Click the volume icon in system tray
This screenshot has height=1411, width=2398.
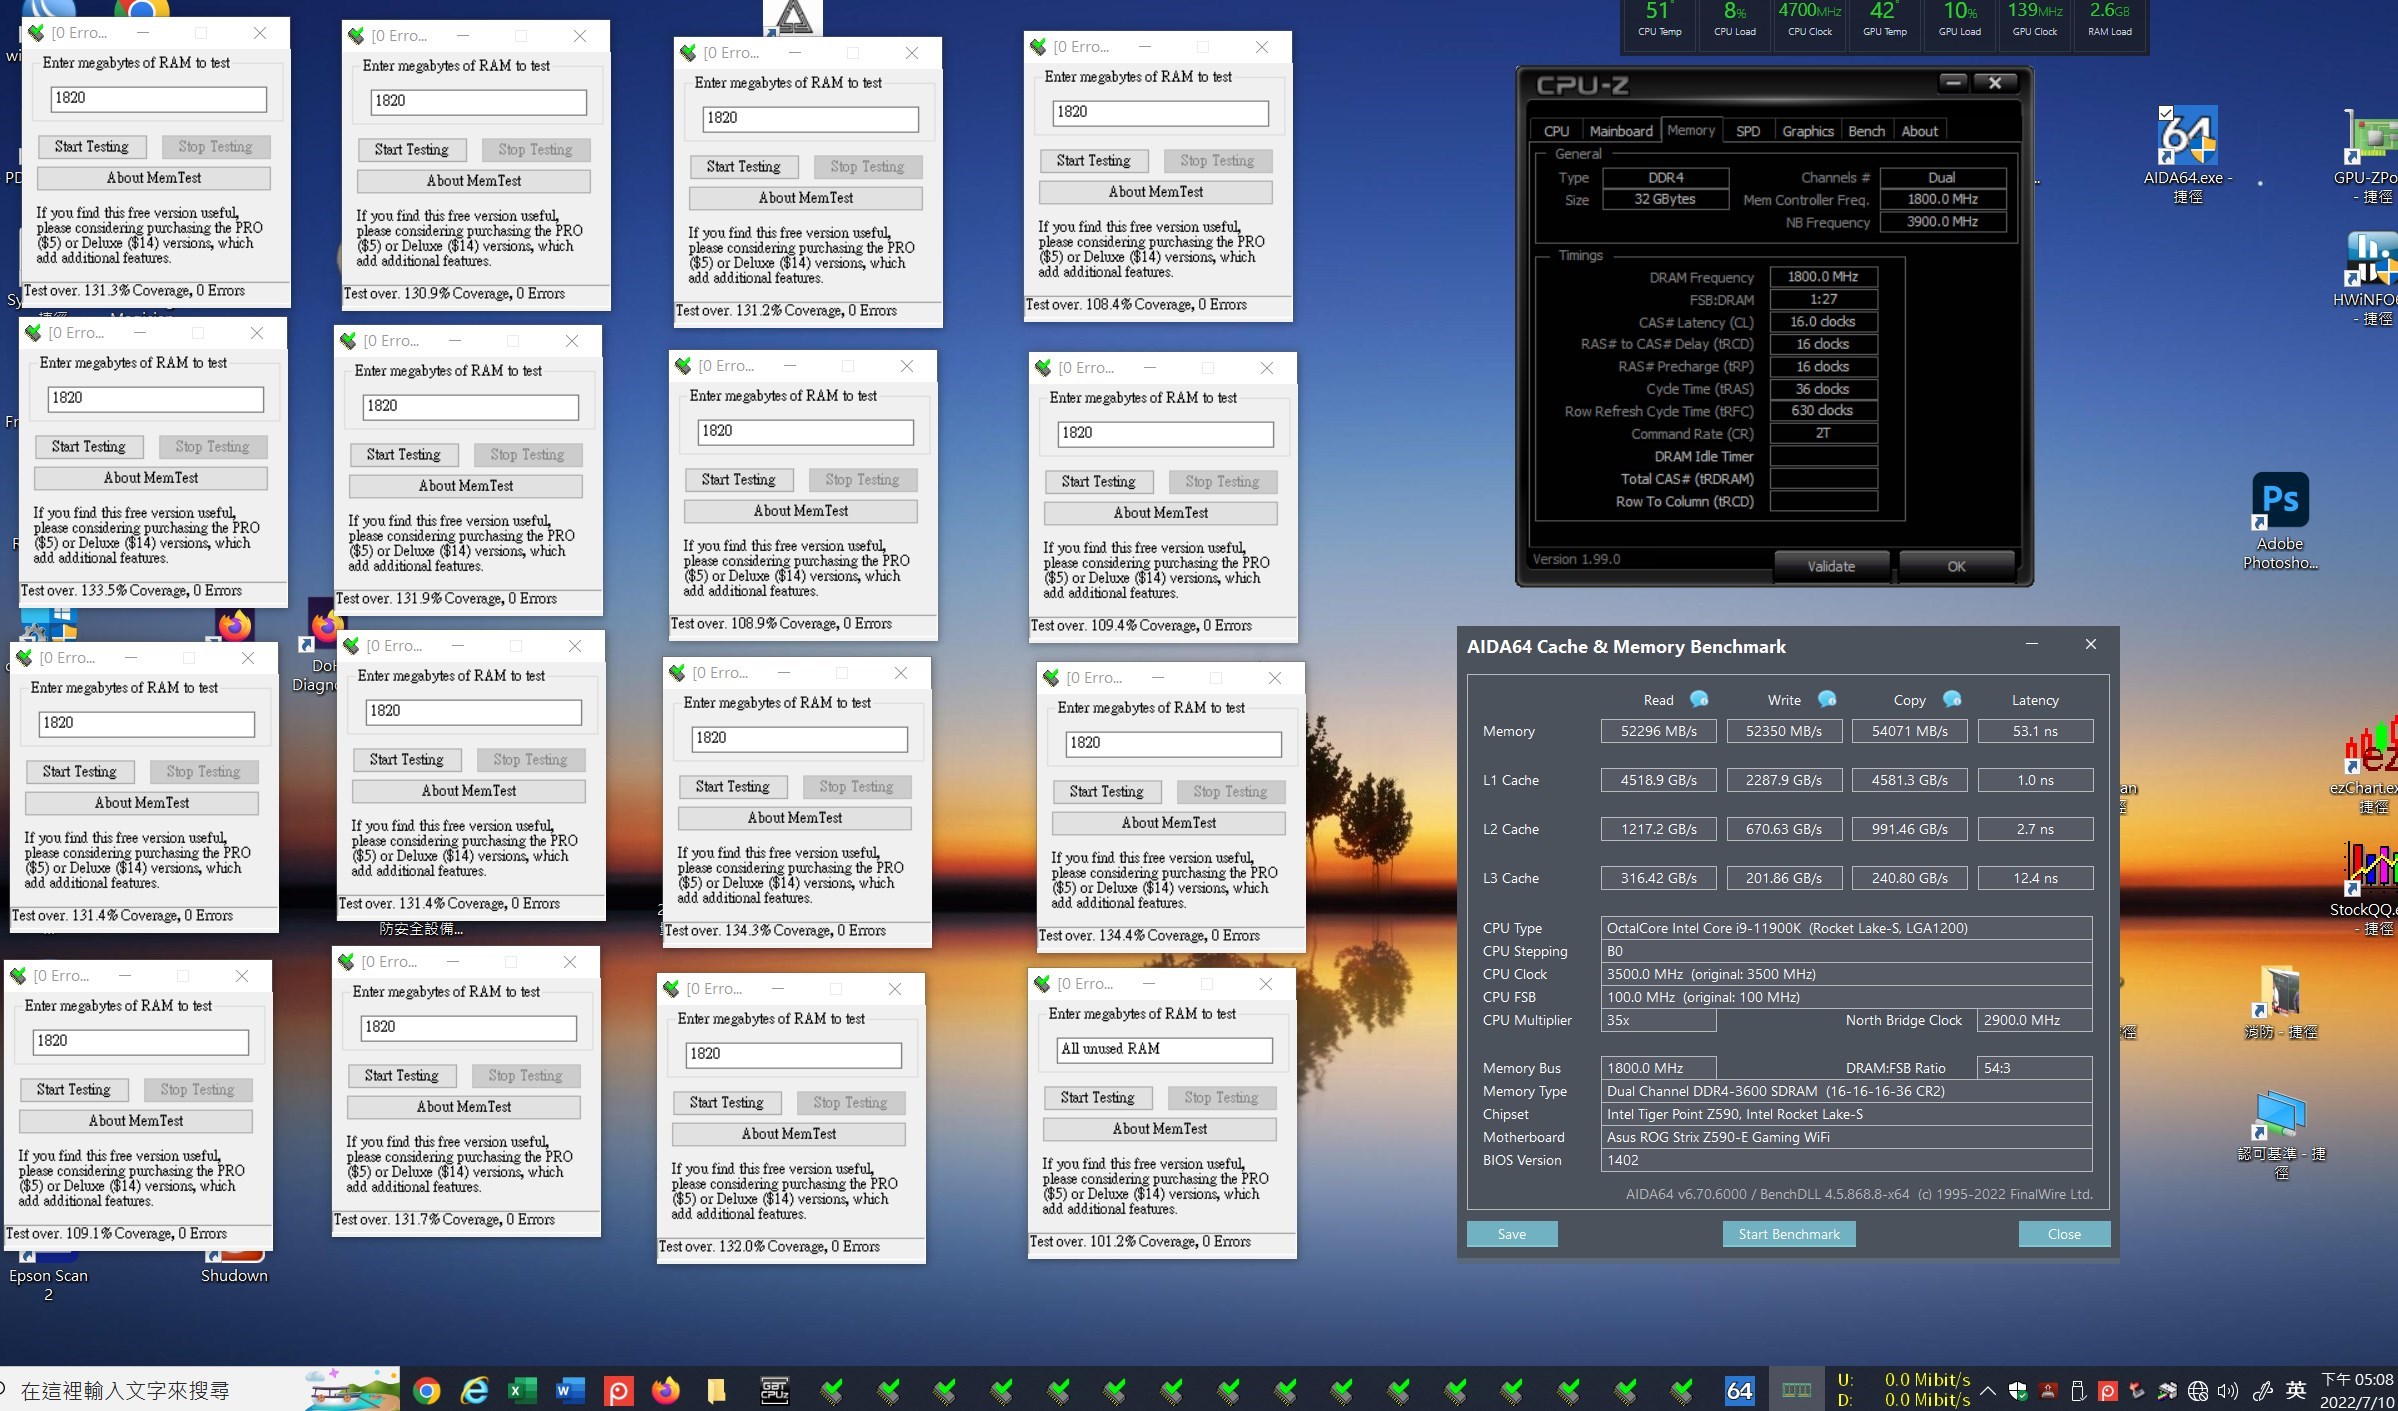2227,1391
